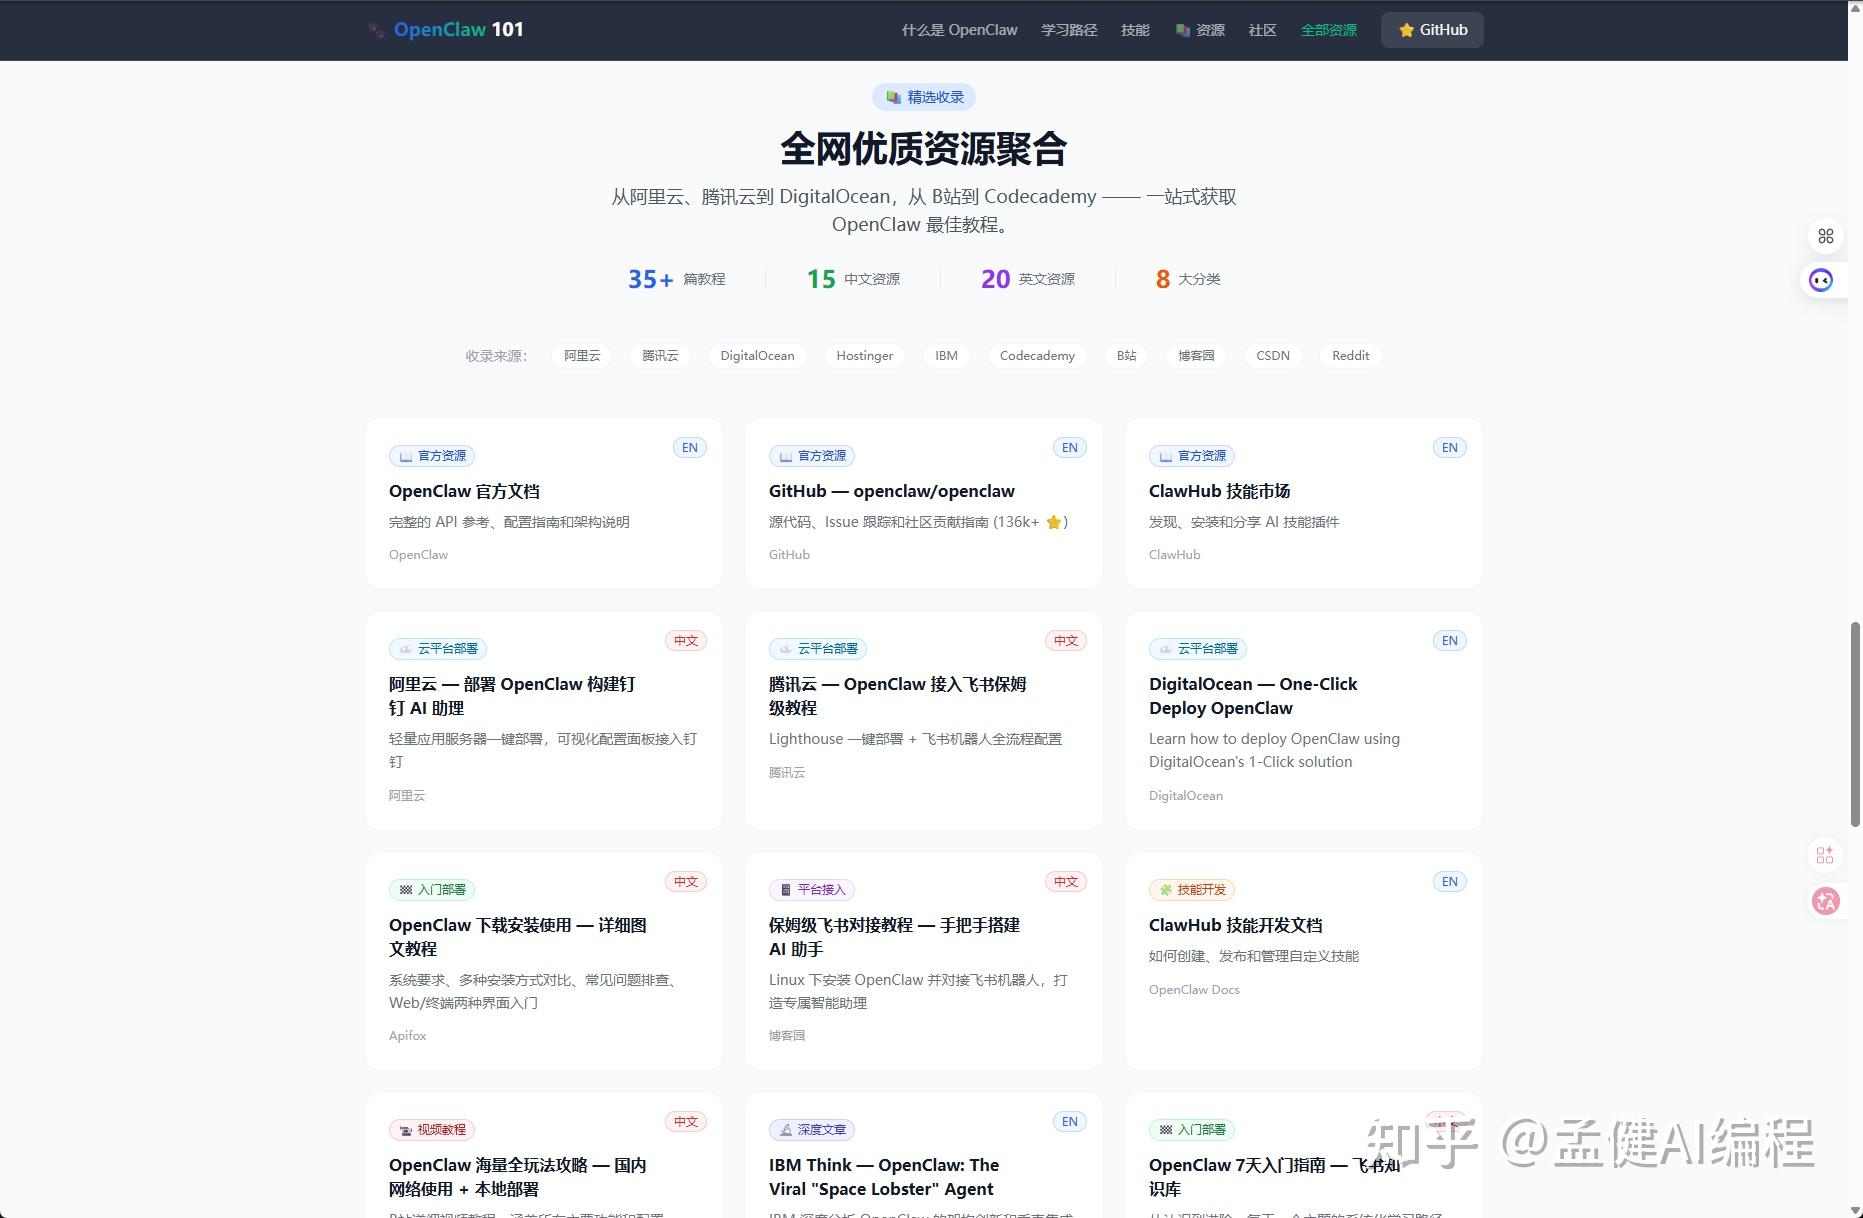Click the 精选收录 badge
The width and height of the screenshot is (1863, 1218).
(x=924, y=97)
